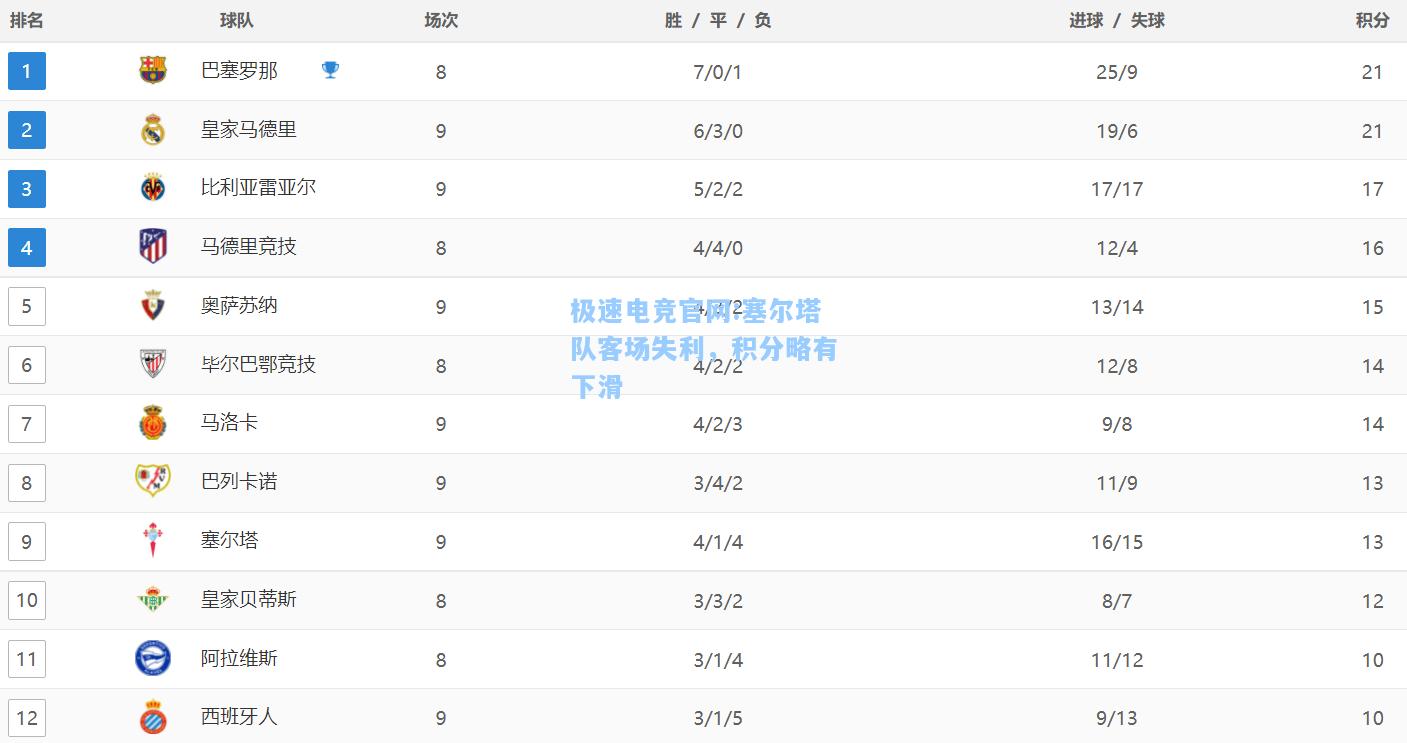Click rank badge number 1

[27, 71]
